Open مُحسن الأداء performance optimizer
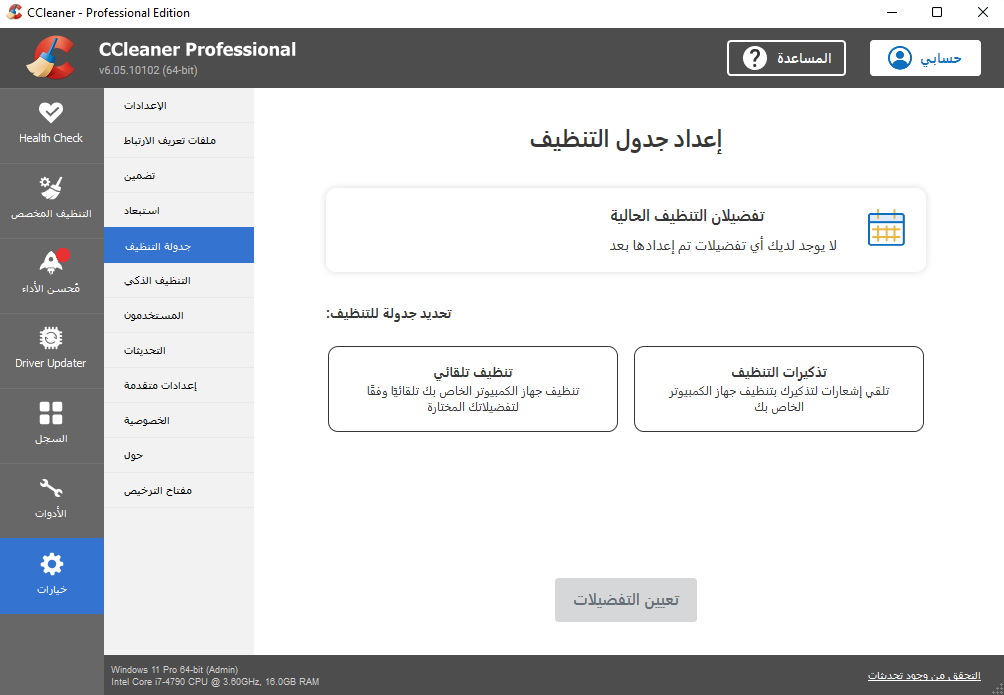Image resolution: width=1004 pixels, height=695 pixels. (x=51, y=275)
